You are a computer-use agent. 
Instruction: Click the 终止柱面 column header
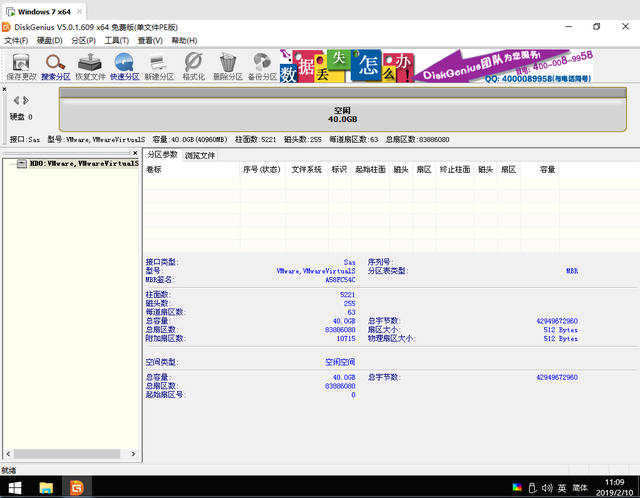455,169
